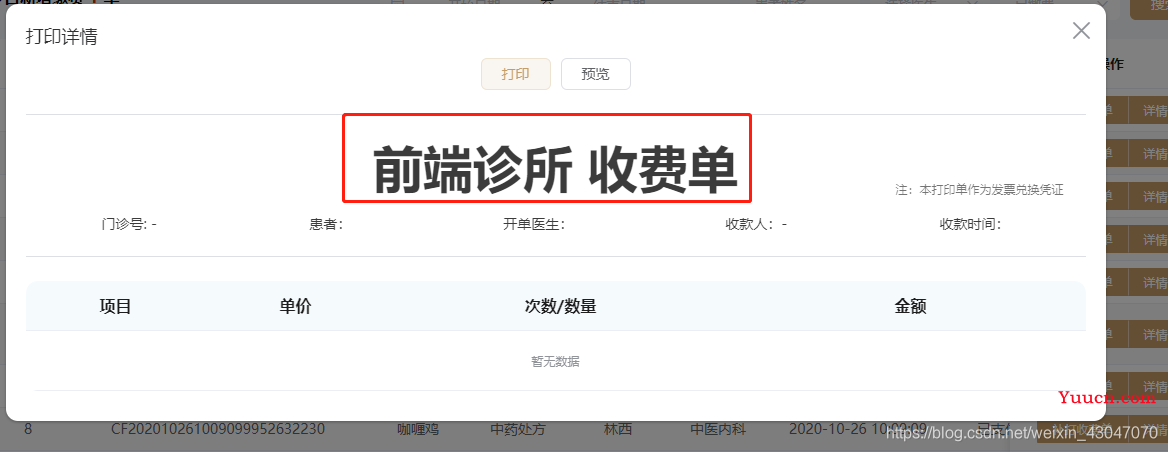Image resolution: width=1168 pixels, height=452 pixels.
Task: Click the 打印 button
Action: (x=515, y=74)
